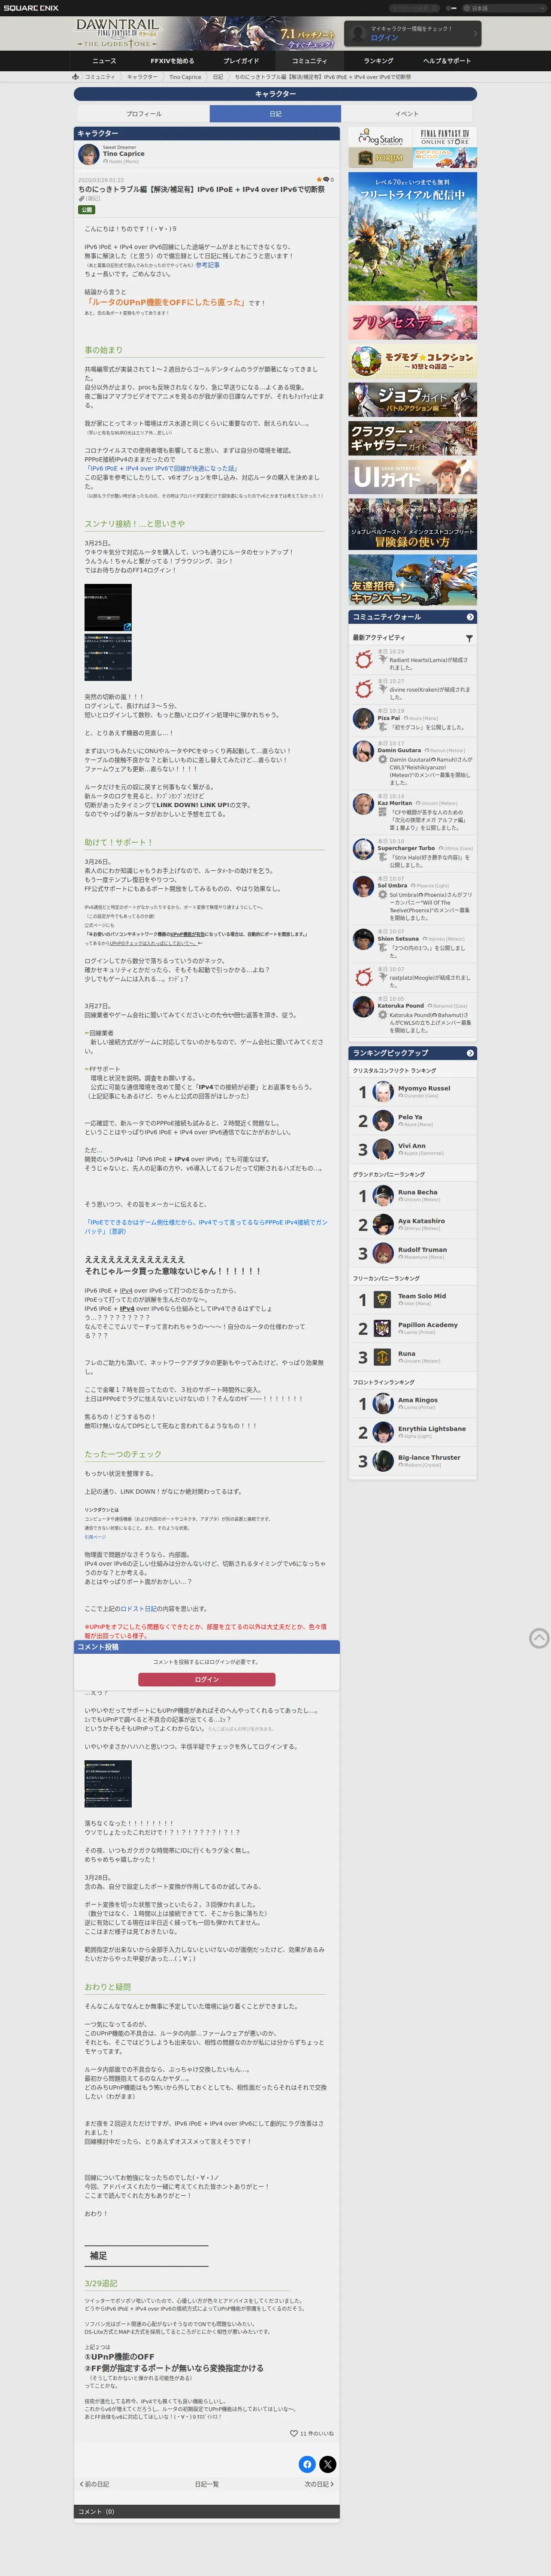Click the ランキングピックアップ arrow icon
This screenshot has height=2576, width=551.
click(x=470, y=1053)
